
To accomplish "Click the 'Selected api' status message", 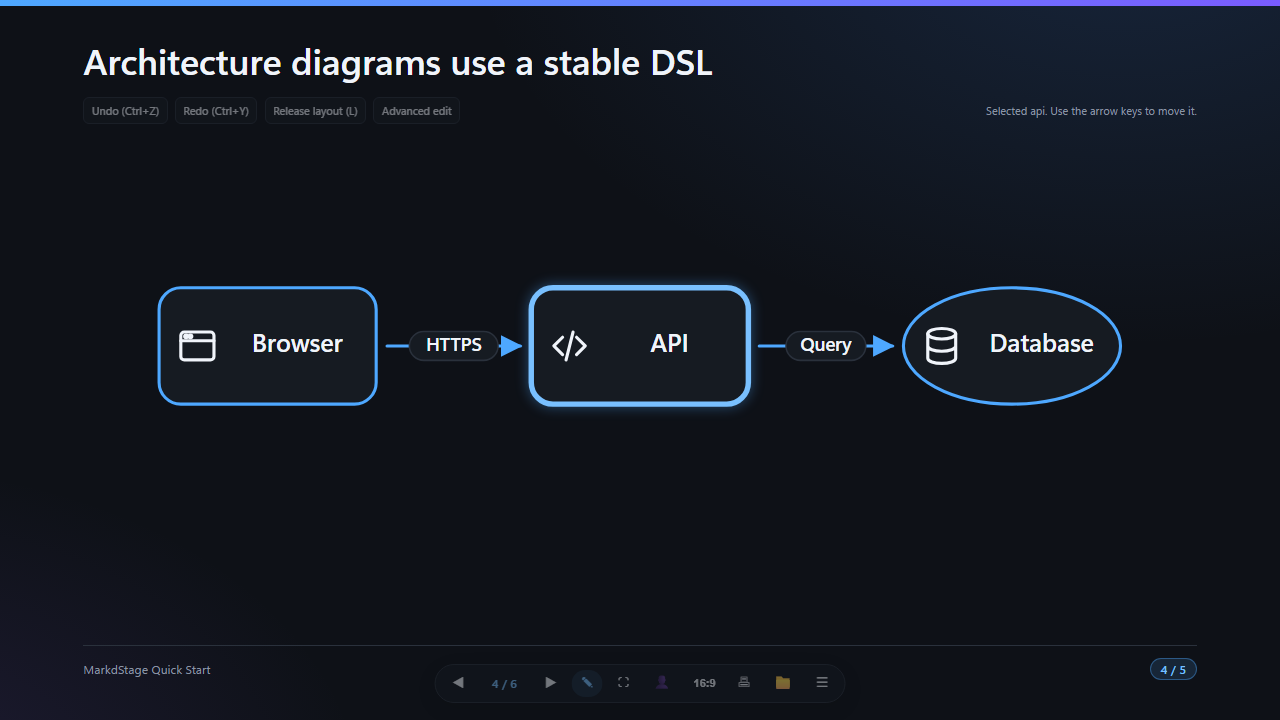I will point(1091,111).
